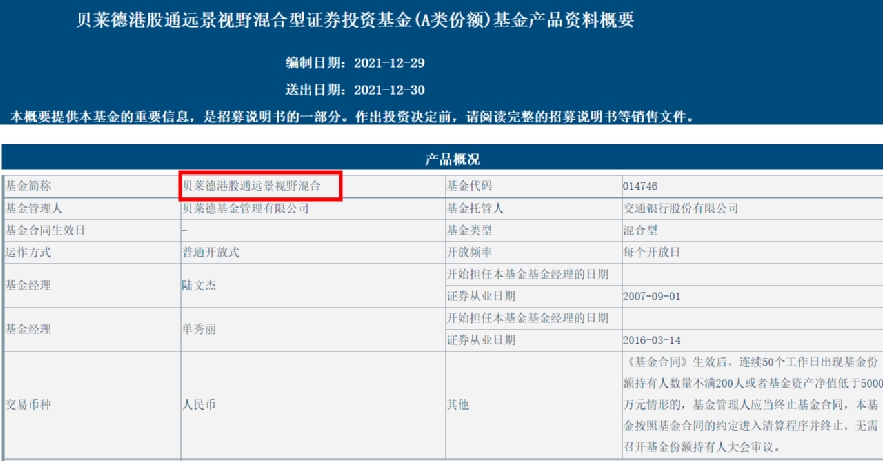Click the 交易币种 label cell
This screenshot has width=883, height=461.
[92, 405]
